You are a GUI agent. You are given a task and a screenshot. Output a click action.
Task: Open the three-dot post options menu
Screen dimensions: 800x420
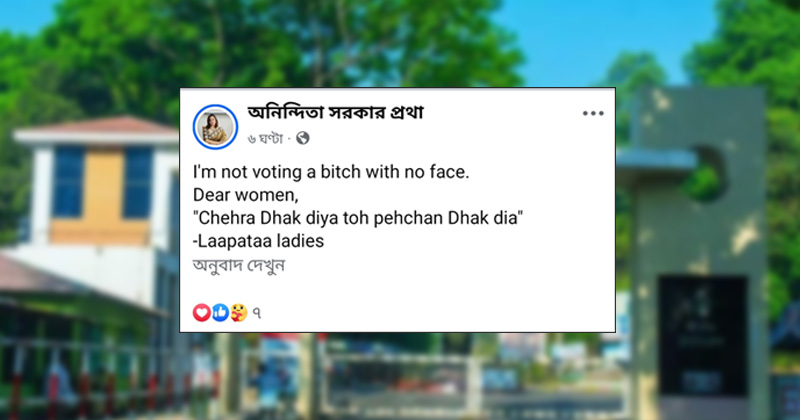pos(593,114)
